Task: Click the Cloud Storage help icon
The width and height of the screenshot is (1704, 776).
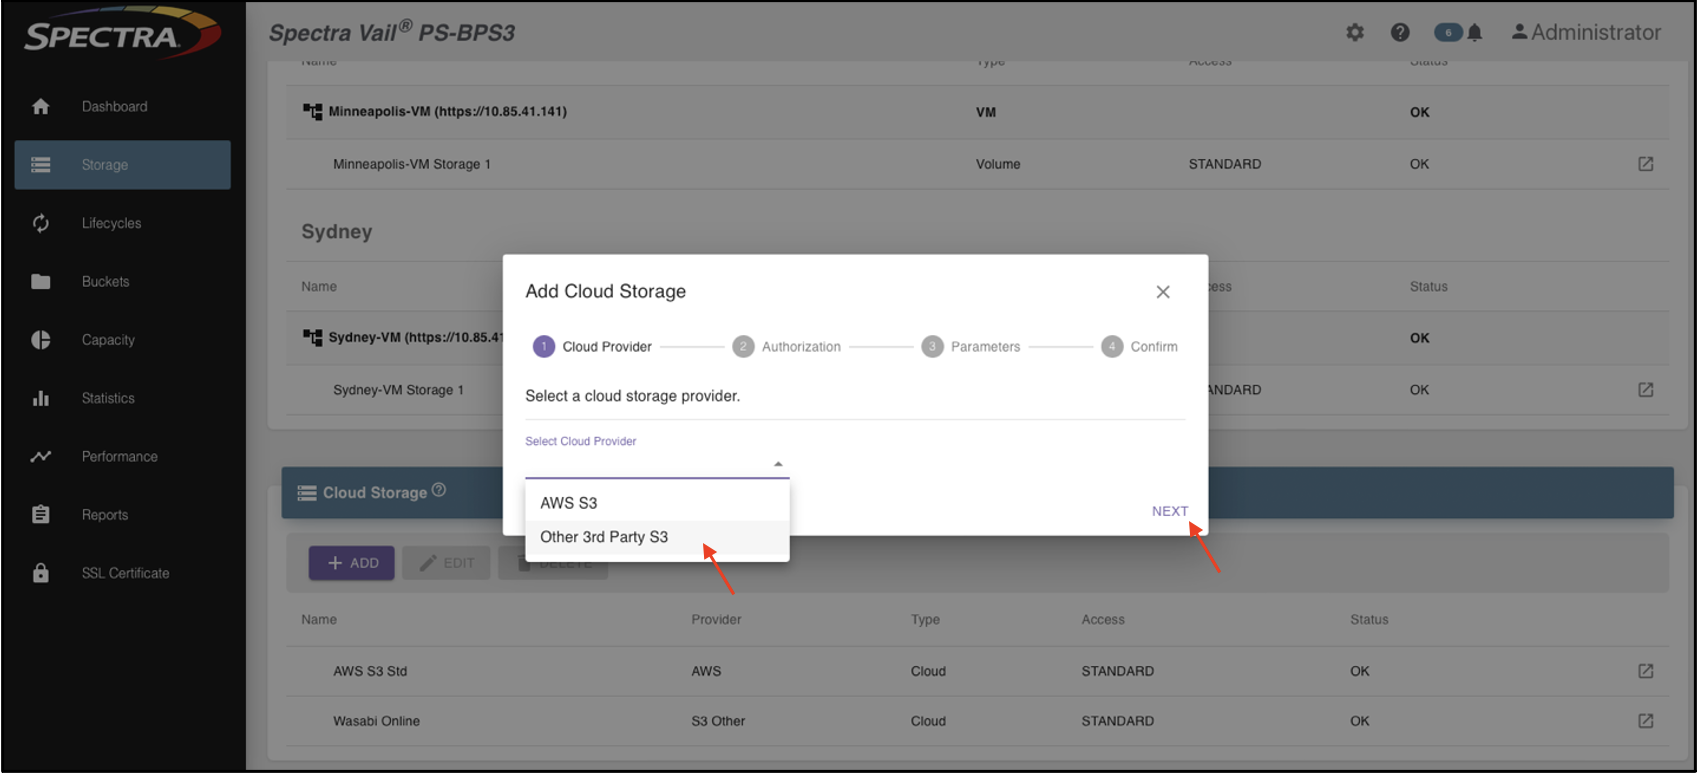Action: [x=439, y=490]
